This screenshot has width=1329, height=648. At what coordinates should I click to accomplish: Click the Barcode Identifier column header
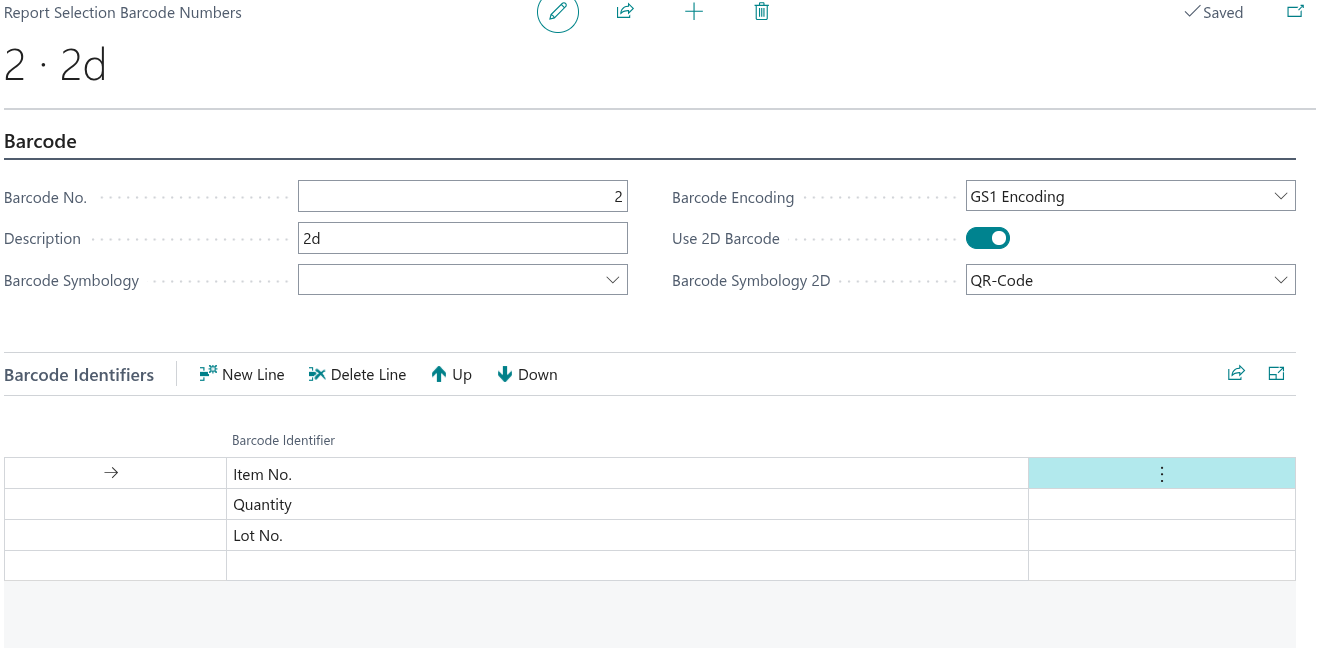(283, 440)
